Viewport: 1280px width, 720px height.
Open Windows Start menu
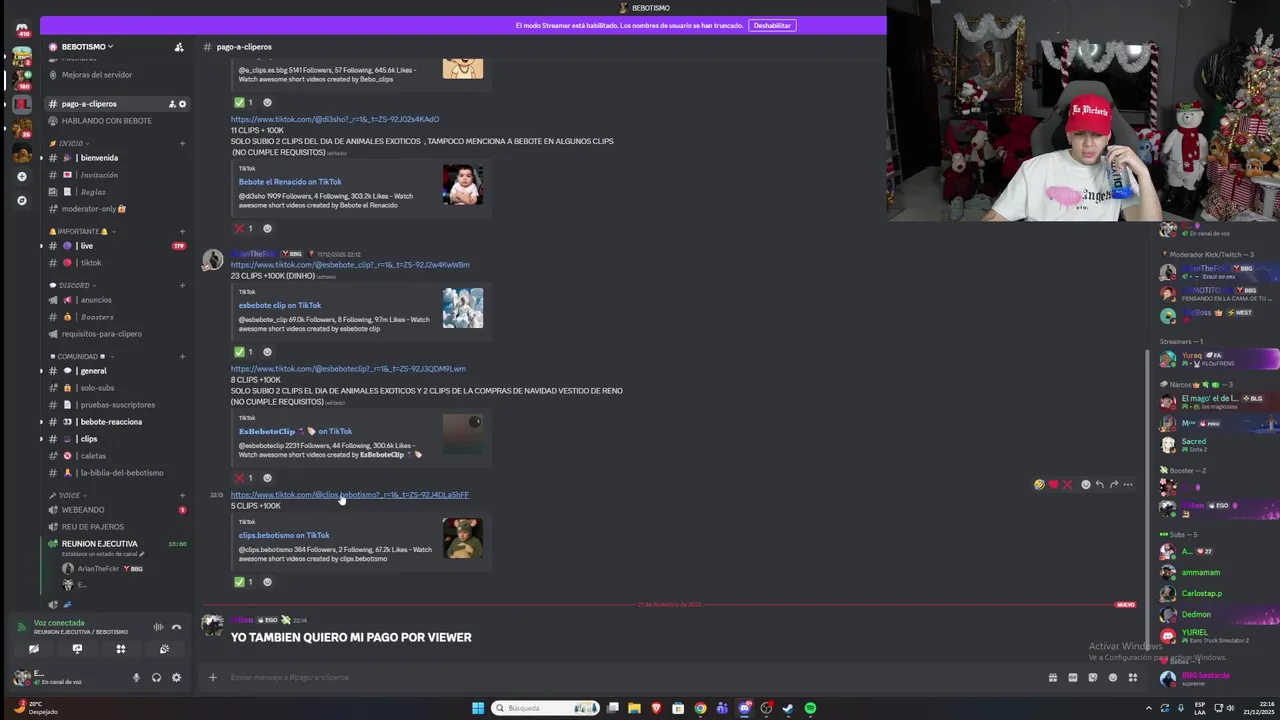[x=478, y=709]
